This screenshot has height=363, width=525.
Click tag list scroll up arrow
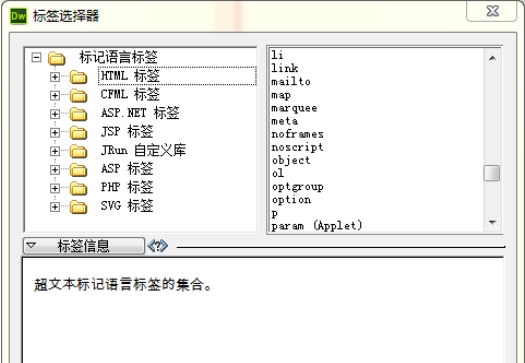[492, 58]
